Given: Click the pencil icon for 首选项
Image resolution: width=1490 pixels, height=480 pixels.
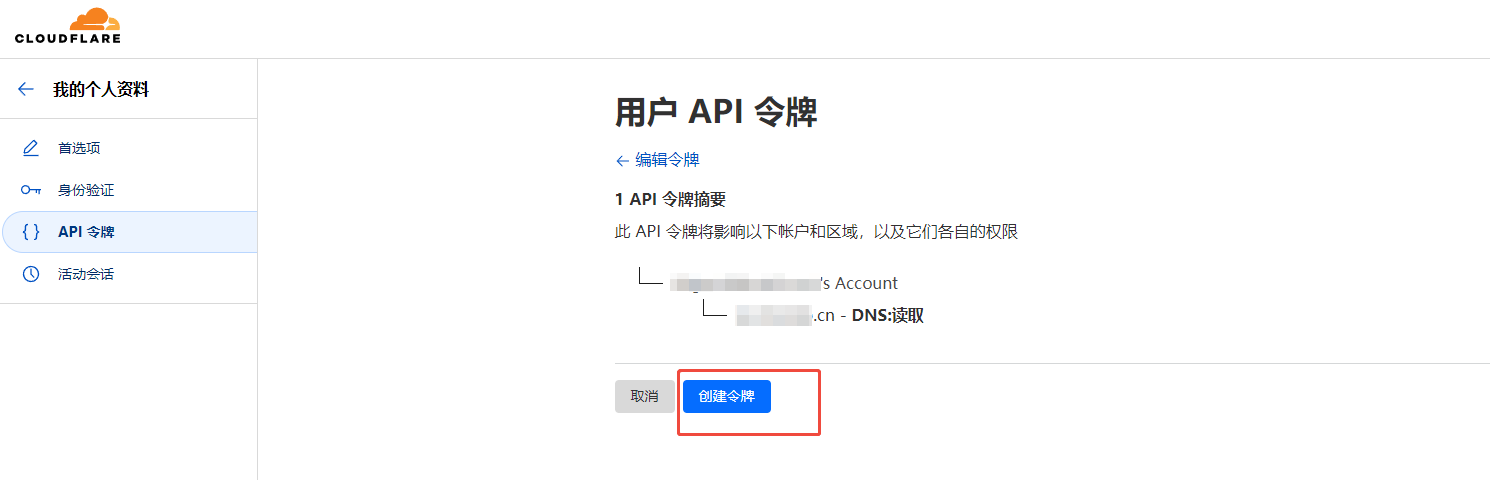Looking at the screenshot, I should click(31, 148).
